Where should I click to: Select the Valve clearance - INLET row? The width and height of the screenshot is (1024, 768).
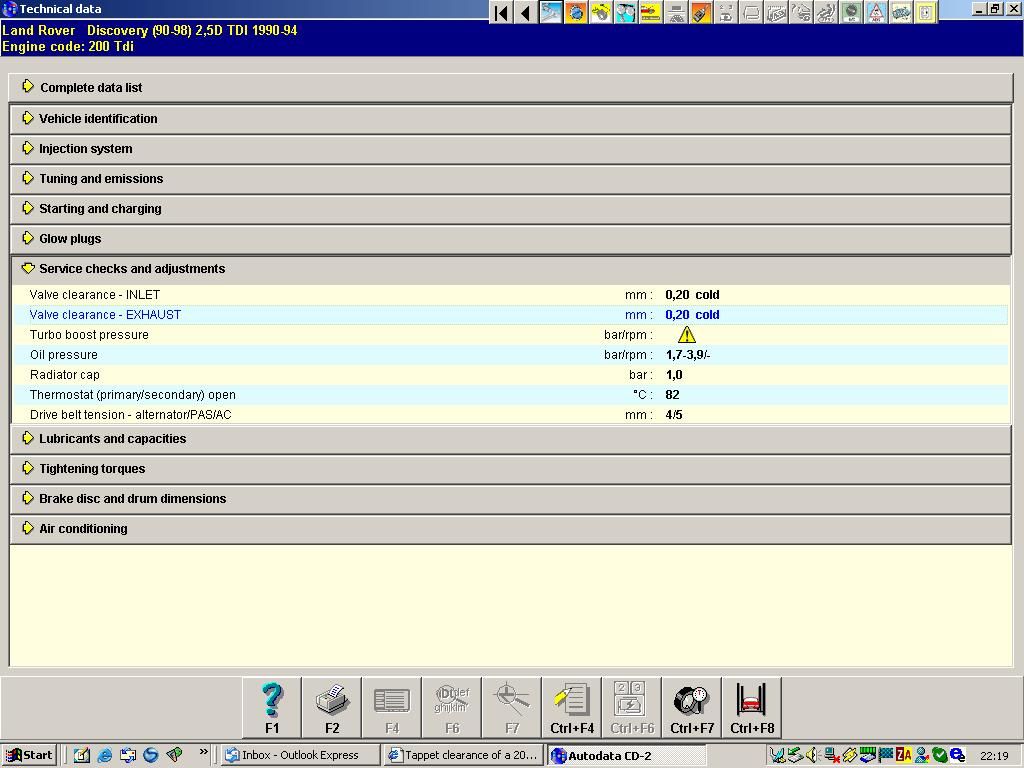(x=511, y=295)
